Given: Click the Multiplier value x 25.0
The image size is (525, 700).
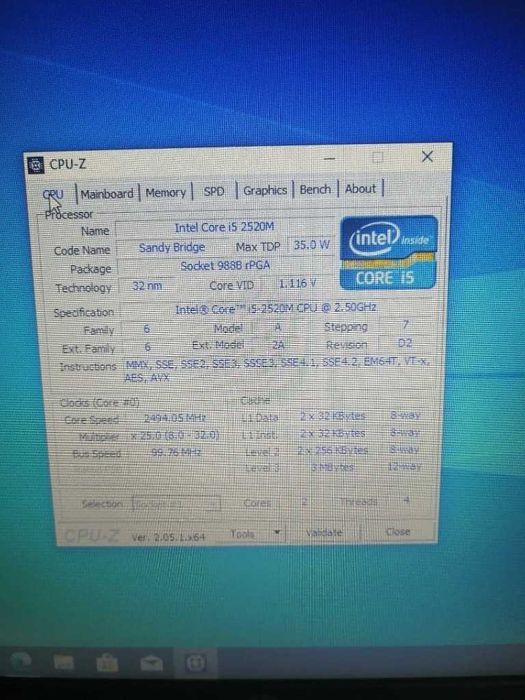Looking at the screenshot, I should (175, 435).
